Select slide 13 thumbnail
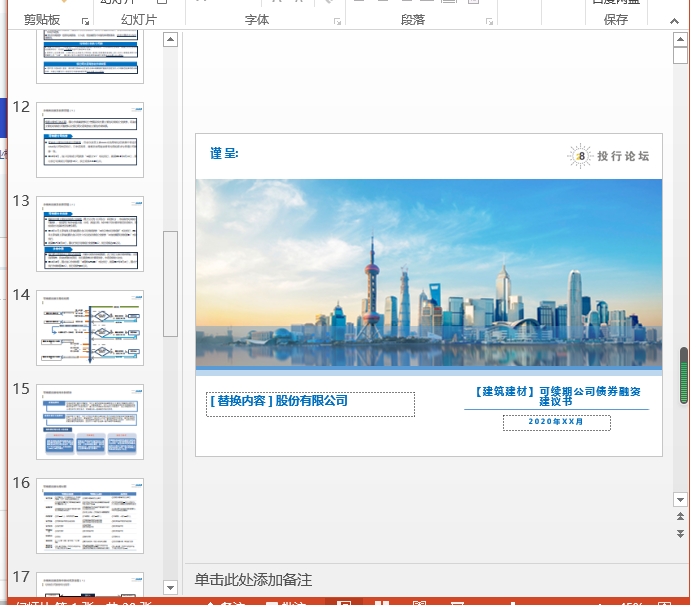The height and width of the screenshot is (605, 690). [x=90, y=233]
